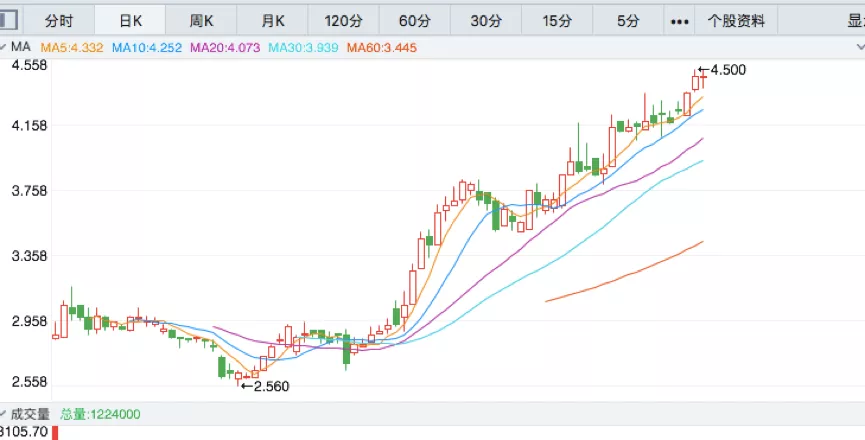Select the 15分 interval tab
This screenshot has width=865, height=440.
pos(557,22)
